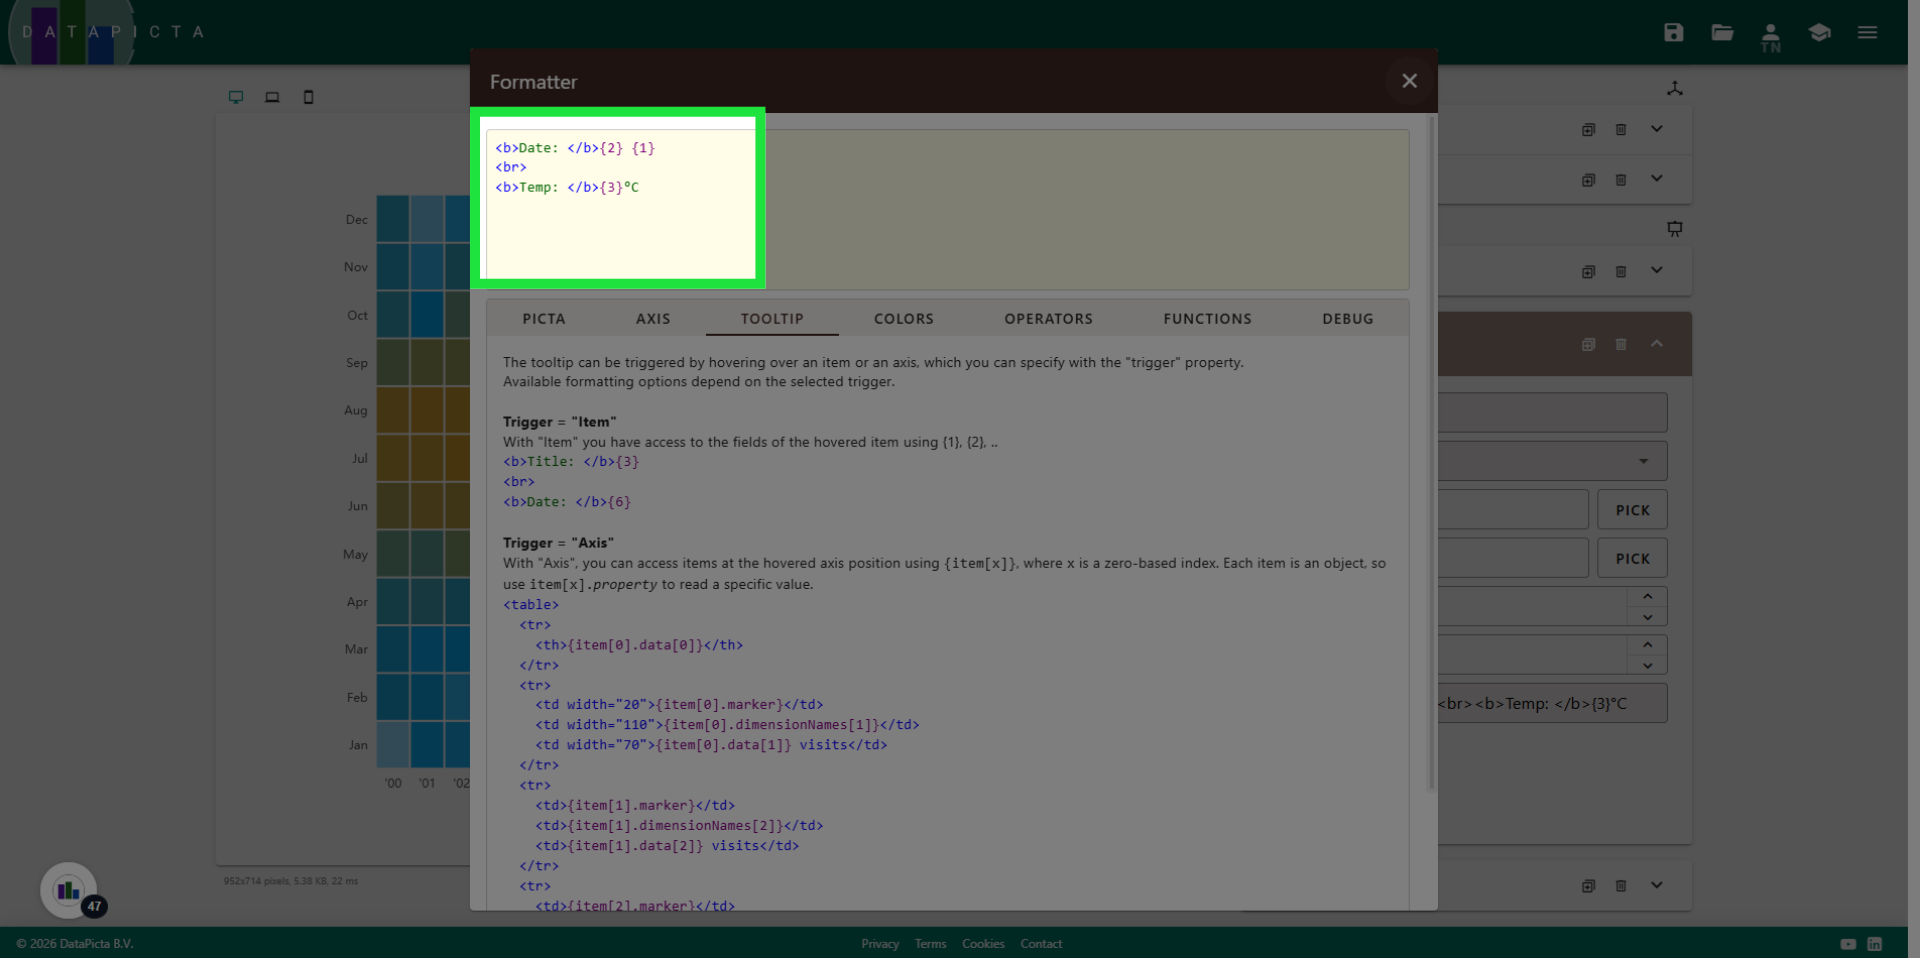Click the save icon in the top bar
This screenshot has height=958, width=1920.
[x=1673, y=32]
